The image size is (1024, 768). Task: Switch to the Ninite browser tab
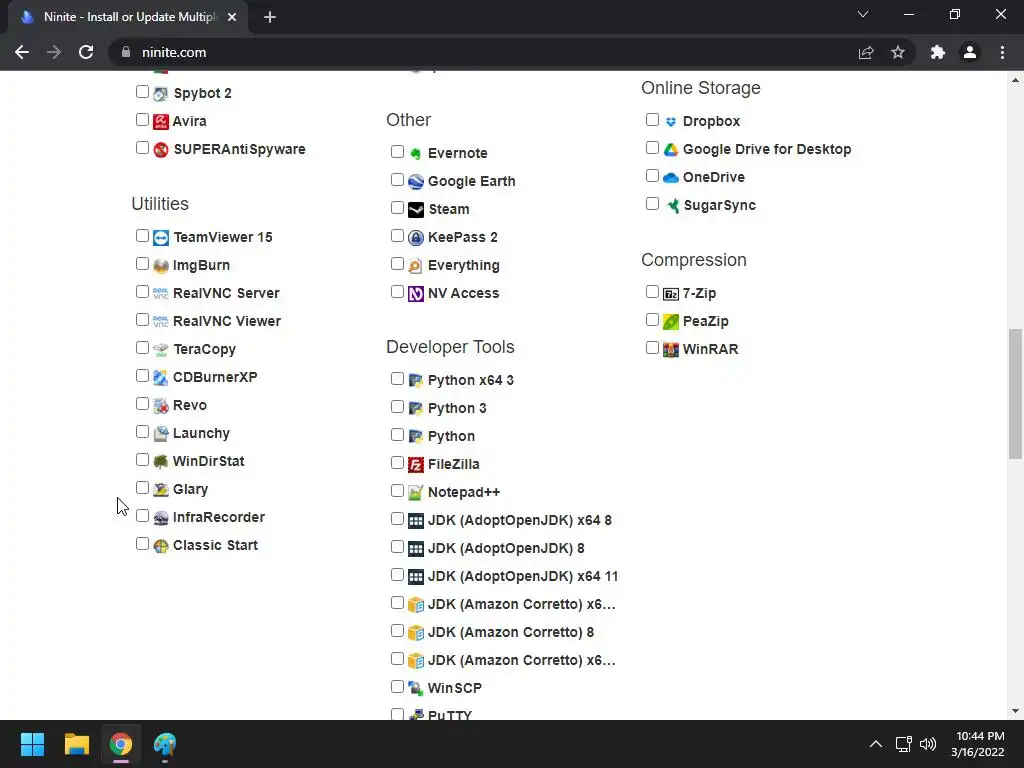129,17
